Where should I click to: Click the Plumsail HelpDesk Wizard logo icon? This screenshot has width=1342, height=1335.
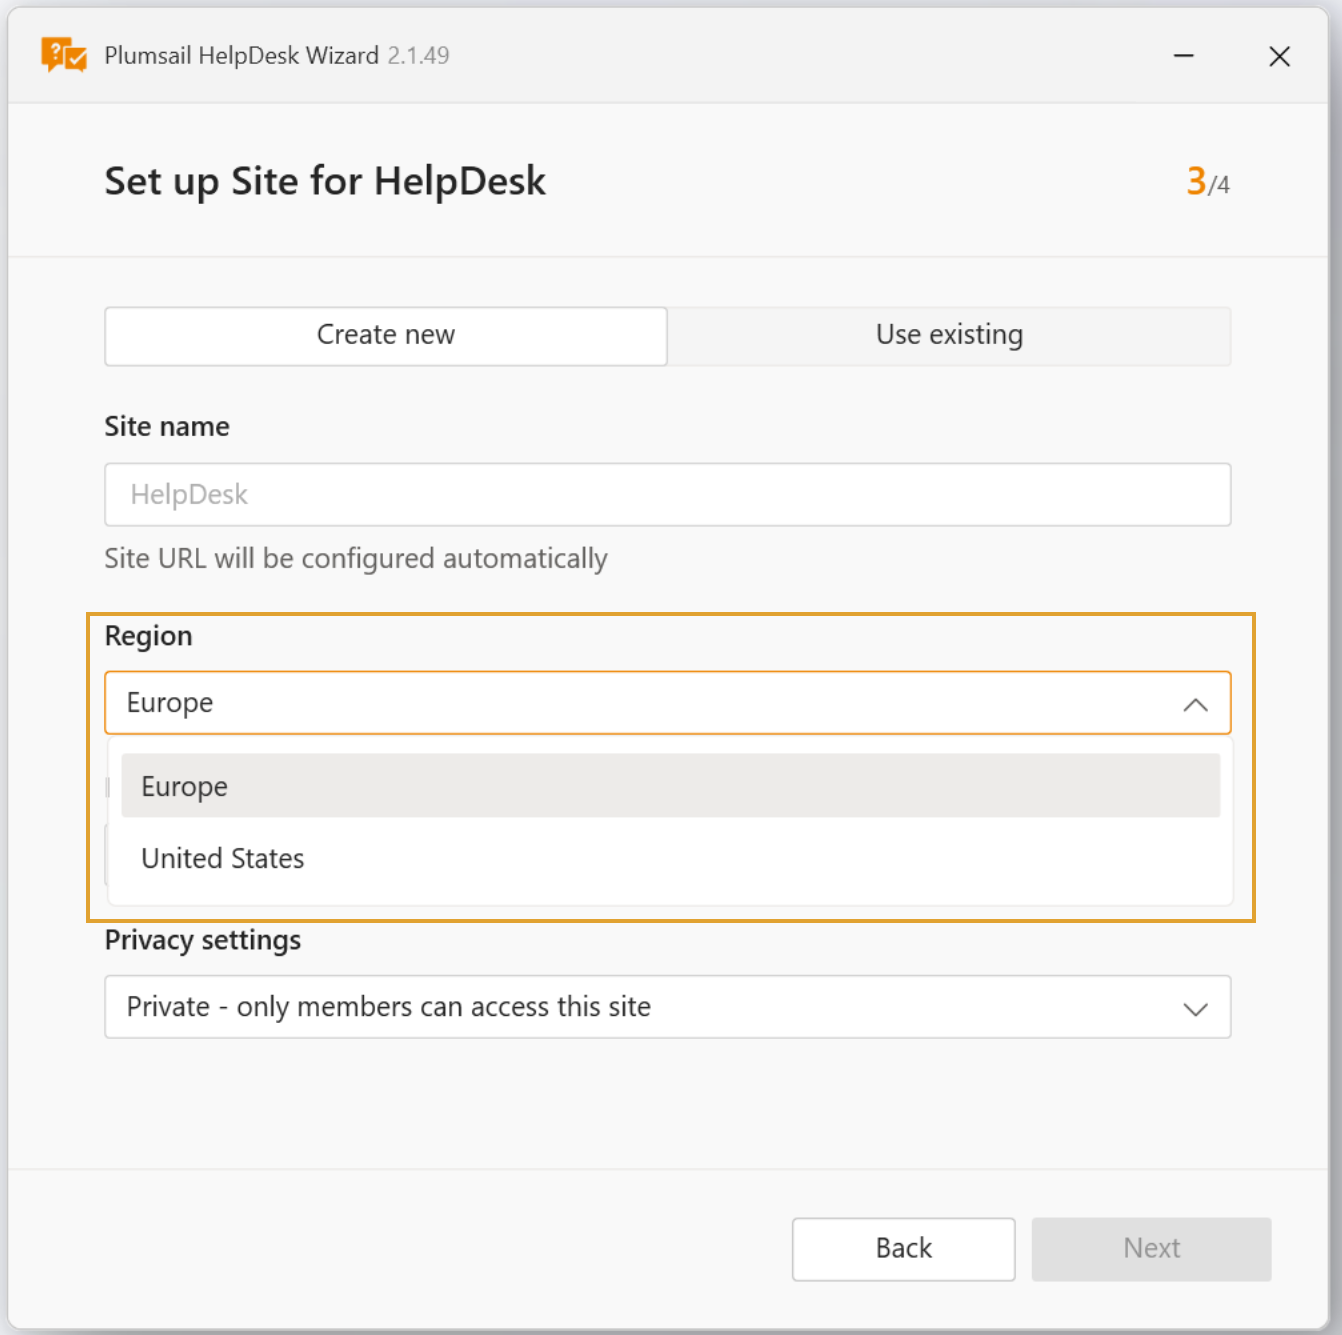pos(64,55)
